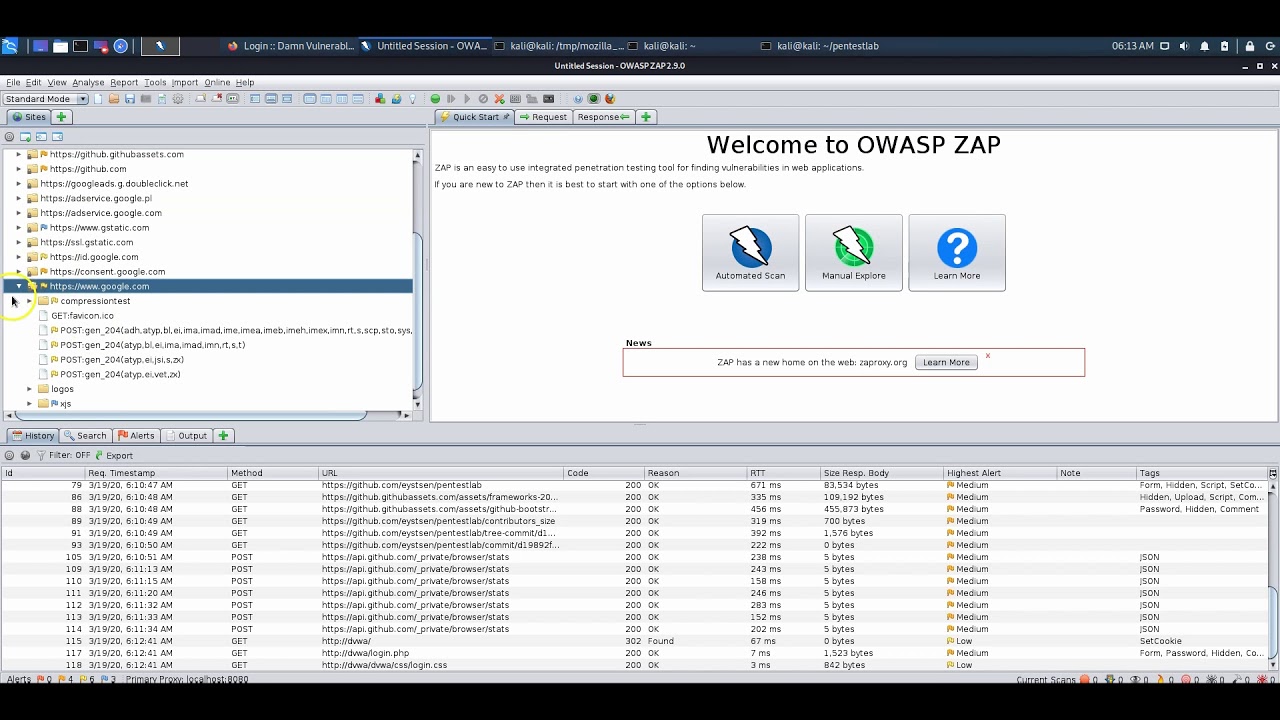Click the Persist Session floppy disk icon
Screen dimensions: 1280x720
point(130,99)
